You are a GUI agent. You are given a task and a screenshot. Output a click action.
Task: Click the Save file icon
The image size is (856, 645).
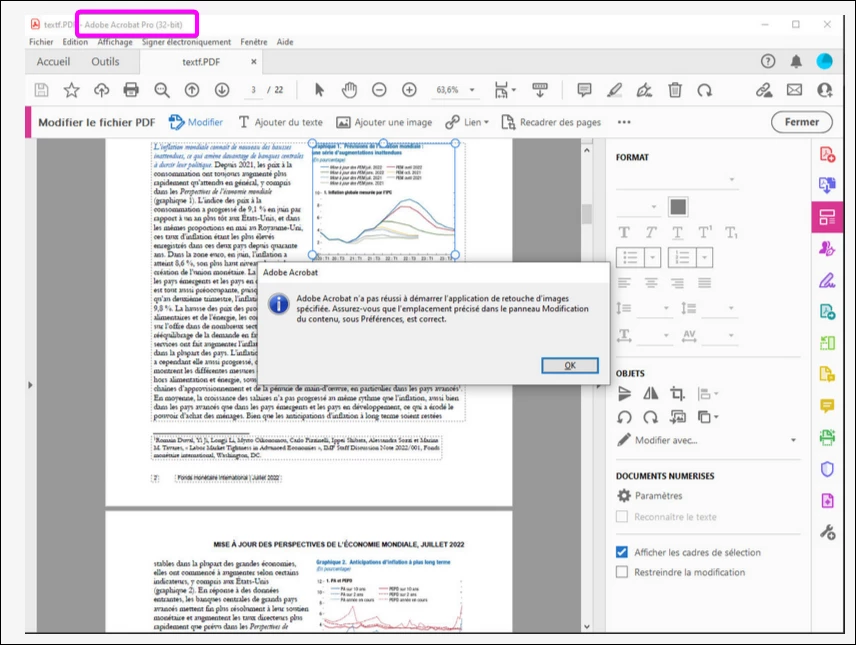[x=41, y=90]
